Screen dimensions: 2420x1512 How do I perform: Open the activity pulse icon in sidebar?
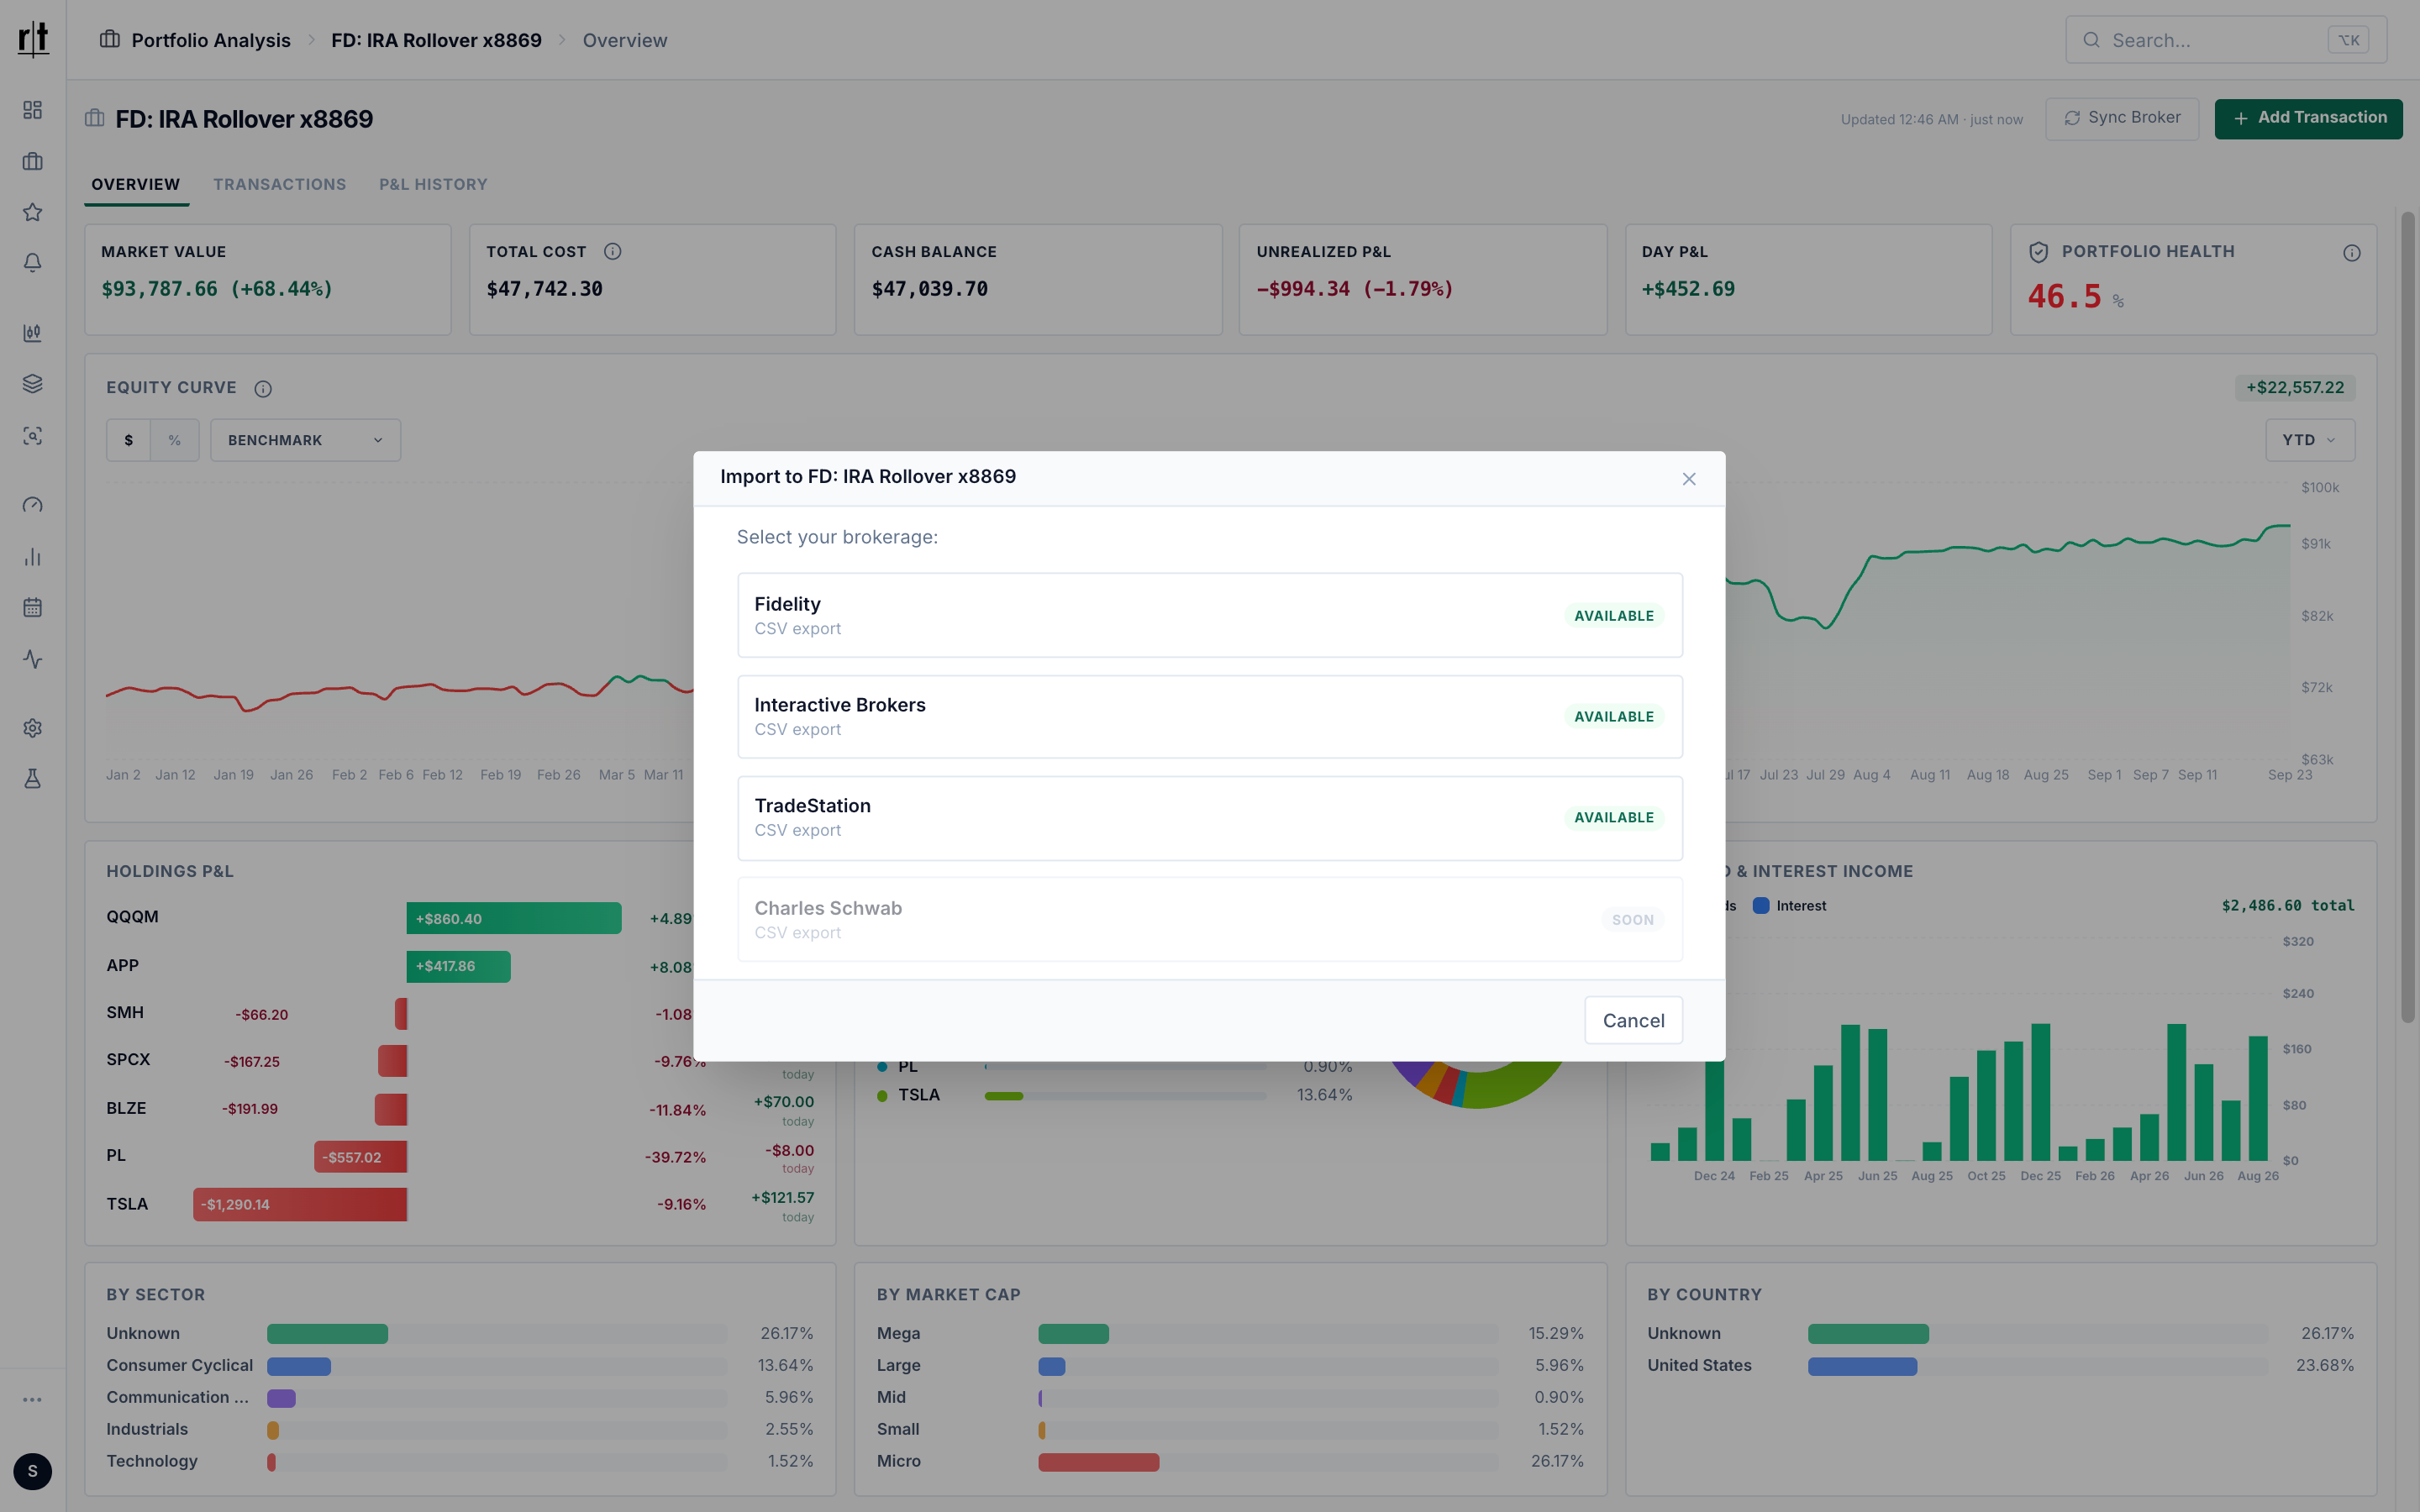click(33, 659)
